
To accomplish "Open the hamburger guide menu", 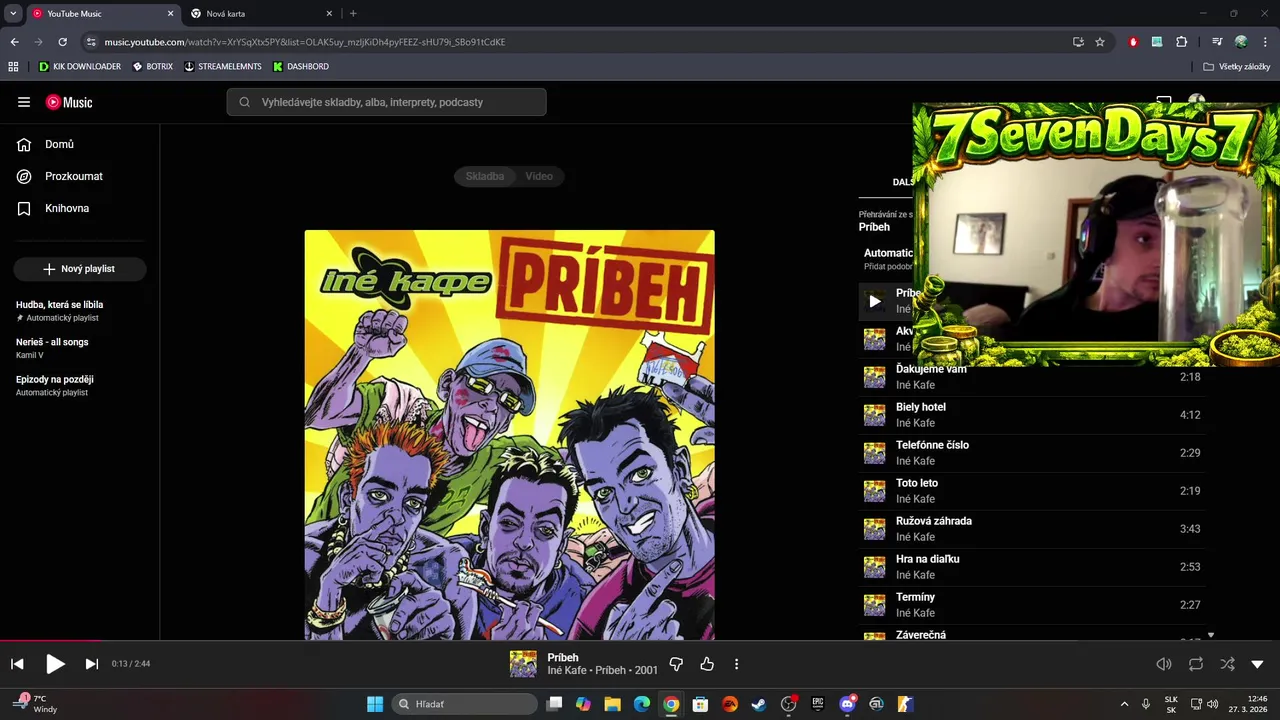I will [x=24, y=102].
